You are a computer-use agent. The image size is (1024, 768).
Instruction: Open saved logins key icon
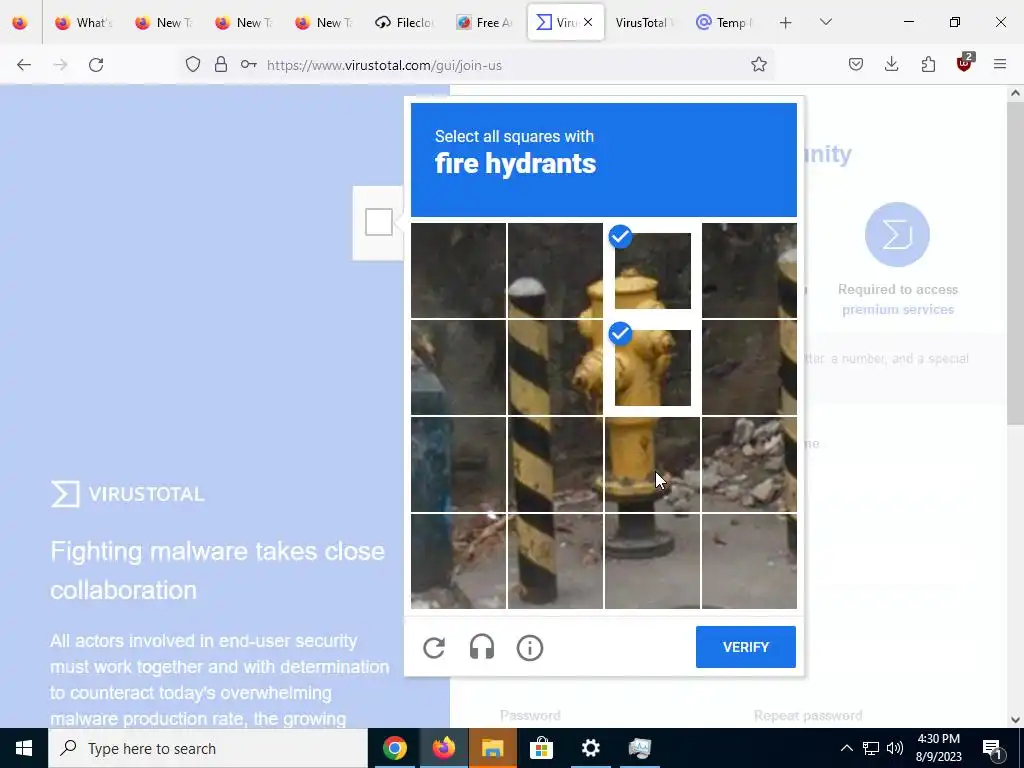click(249, 64)
